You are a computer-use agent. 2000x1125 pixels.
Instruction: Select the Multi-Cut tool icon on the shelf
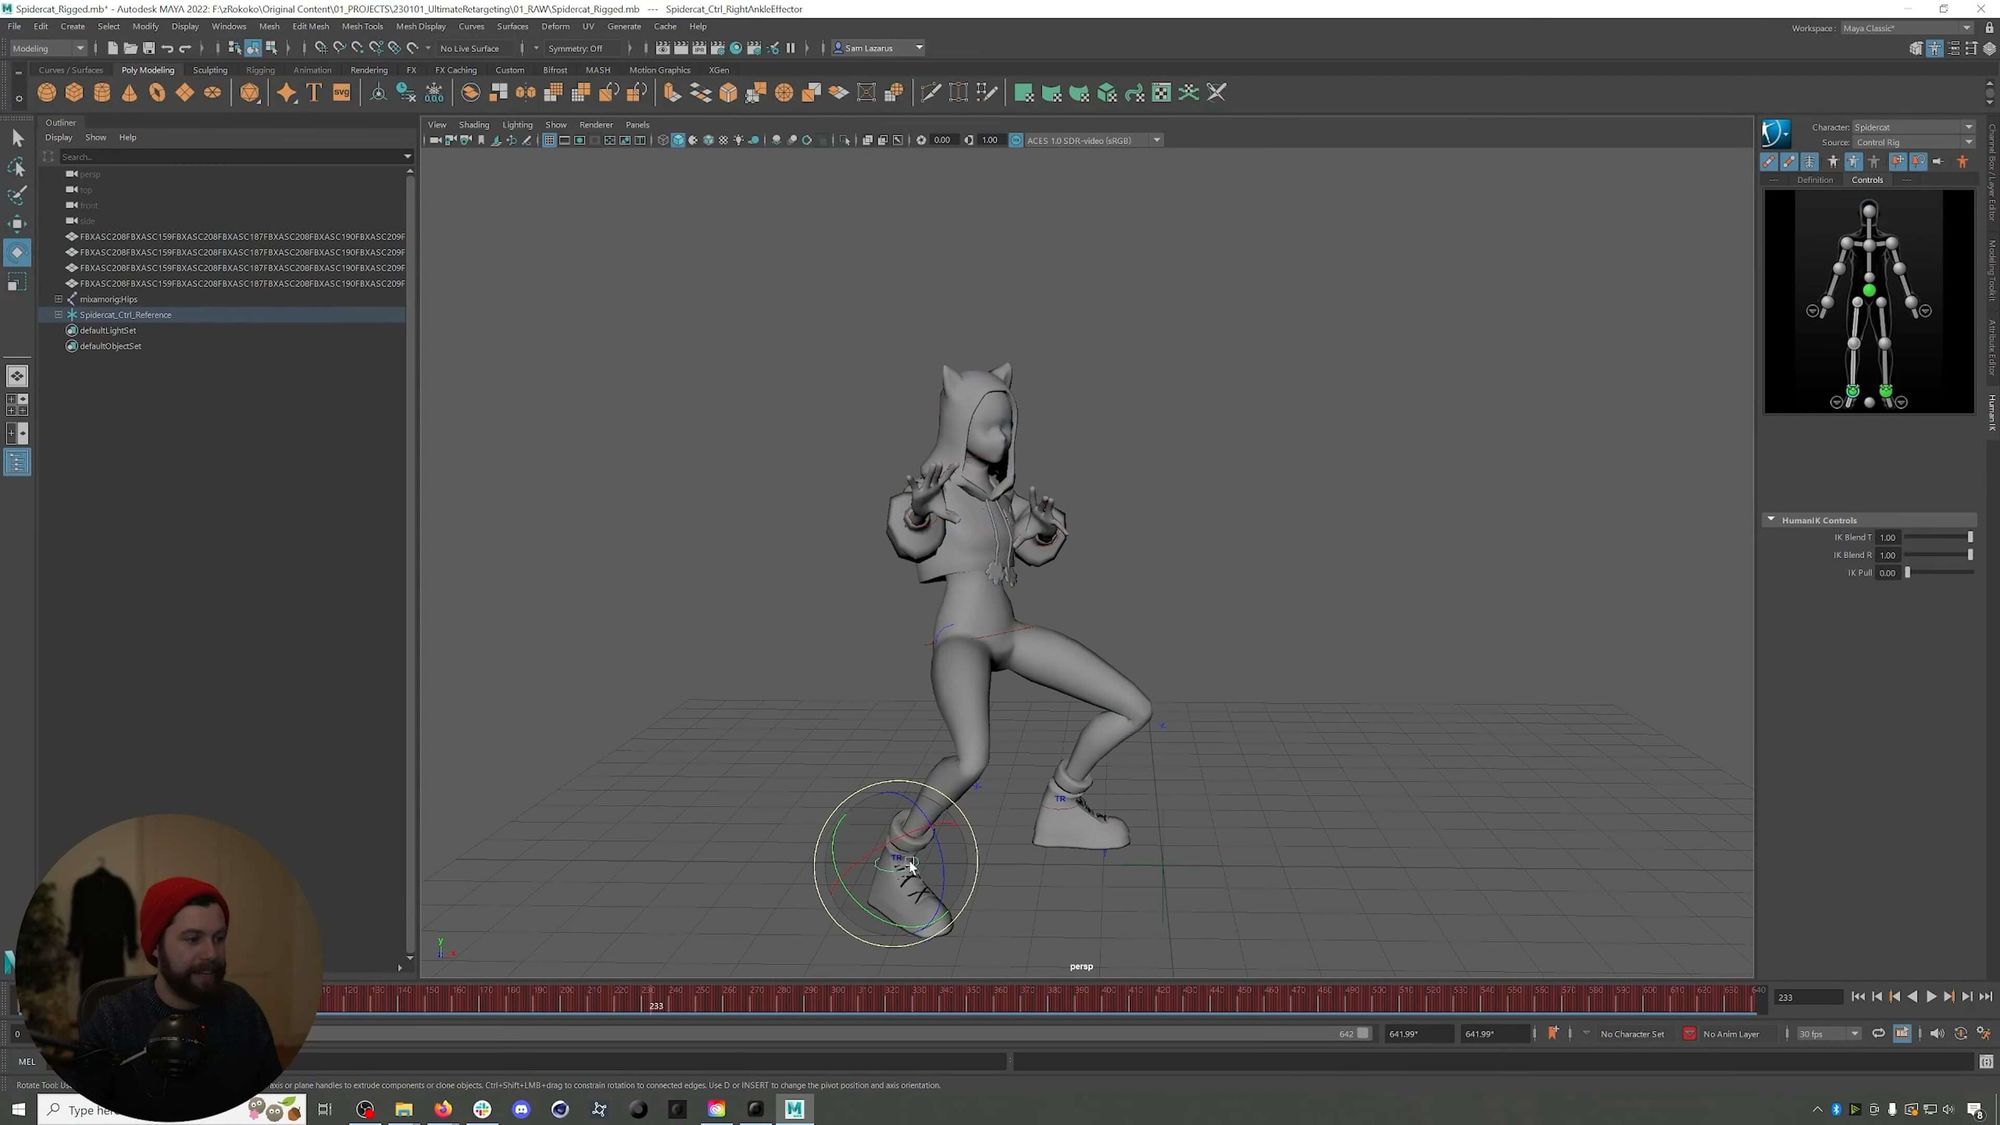929,92
